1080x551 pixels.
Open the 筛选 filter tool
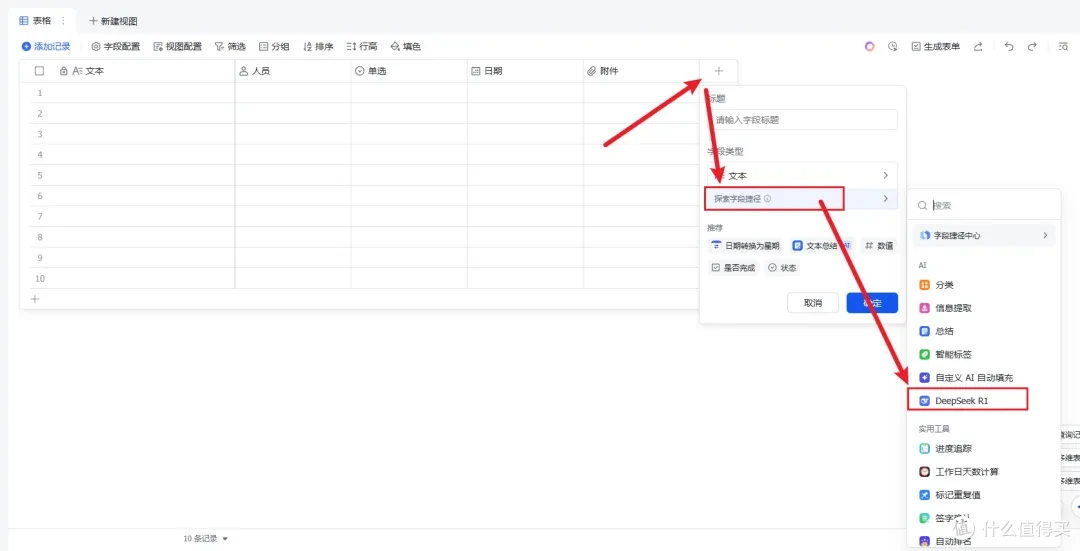coord(230,46)
